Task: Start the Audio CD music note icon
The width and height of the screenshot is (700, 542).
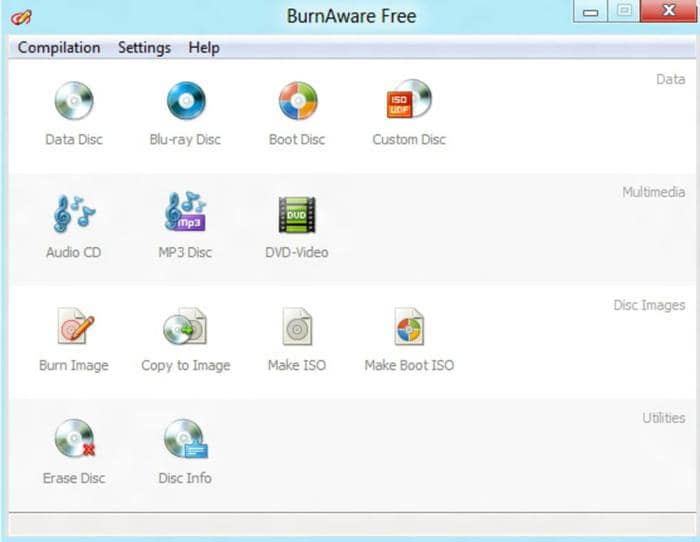Action: tap(74, 213)
